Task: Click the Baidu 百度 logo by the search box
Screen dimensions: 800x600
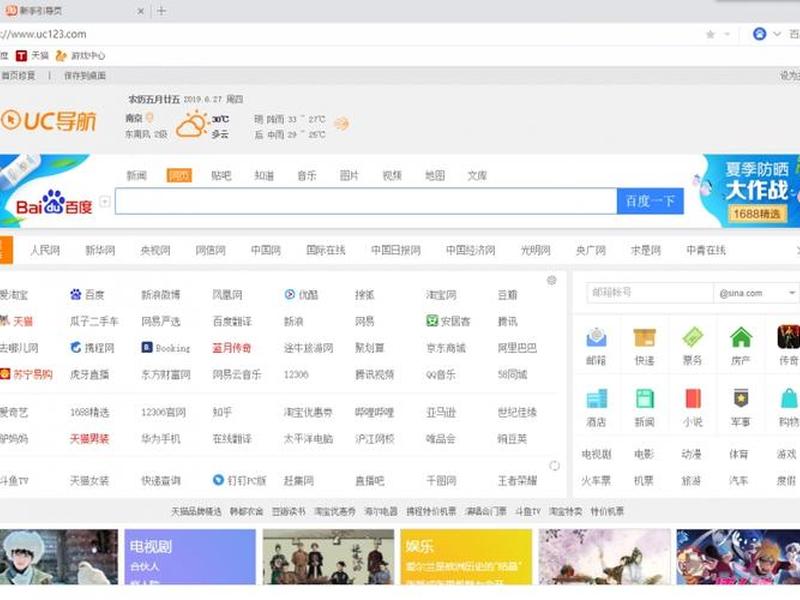Action: 54,203
